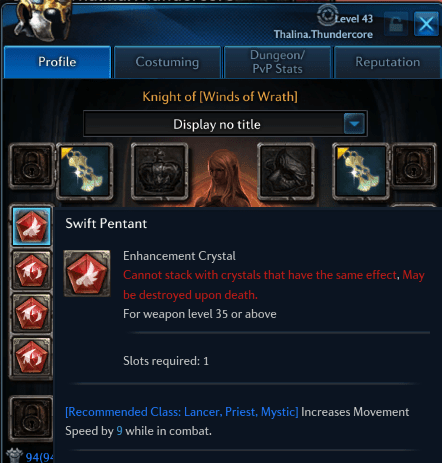
Task: Switch to the Costuming tab
Action: [167, 62]
